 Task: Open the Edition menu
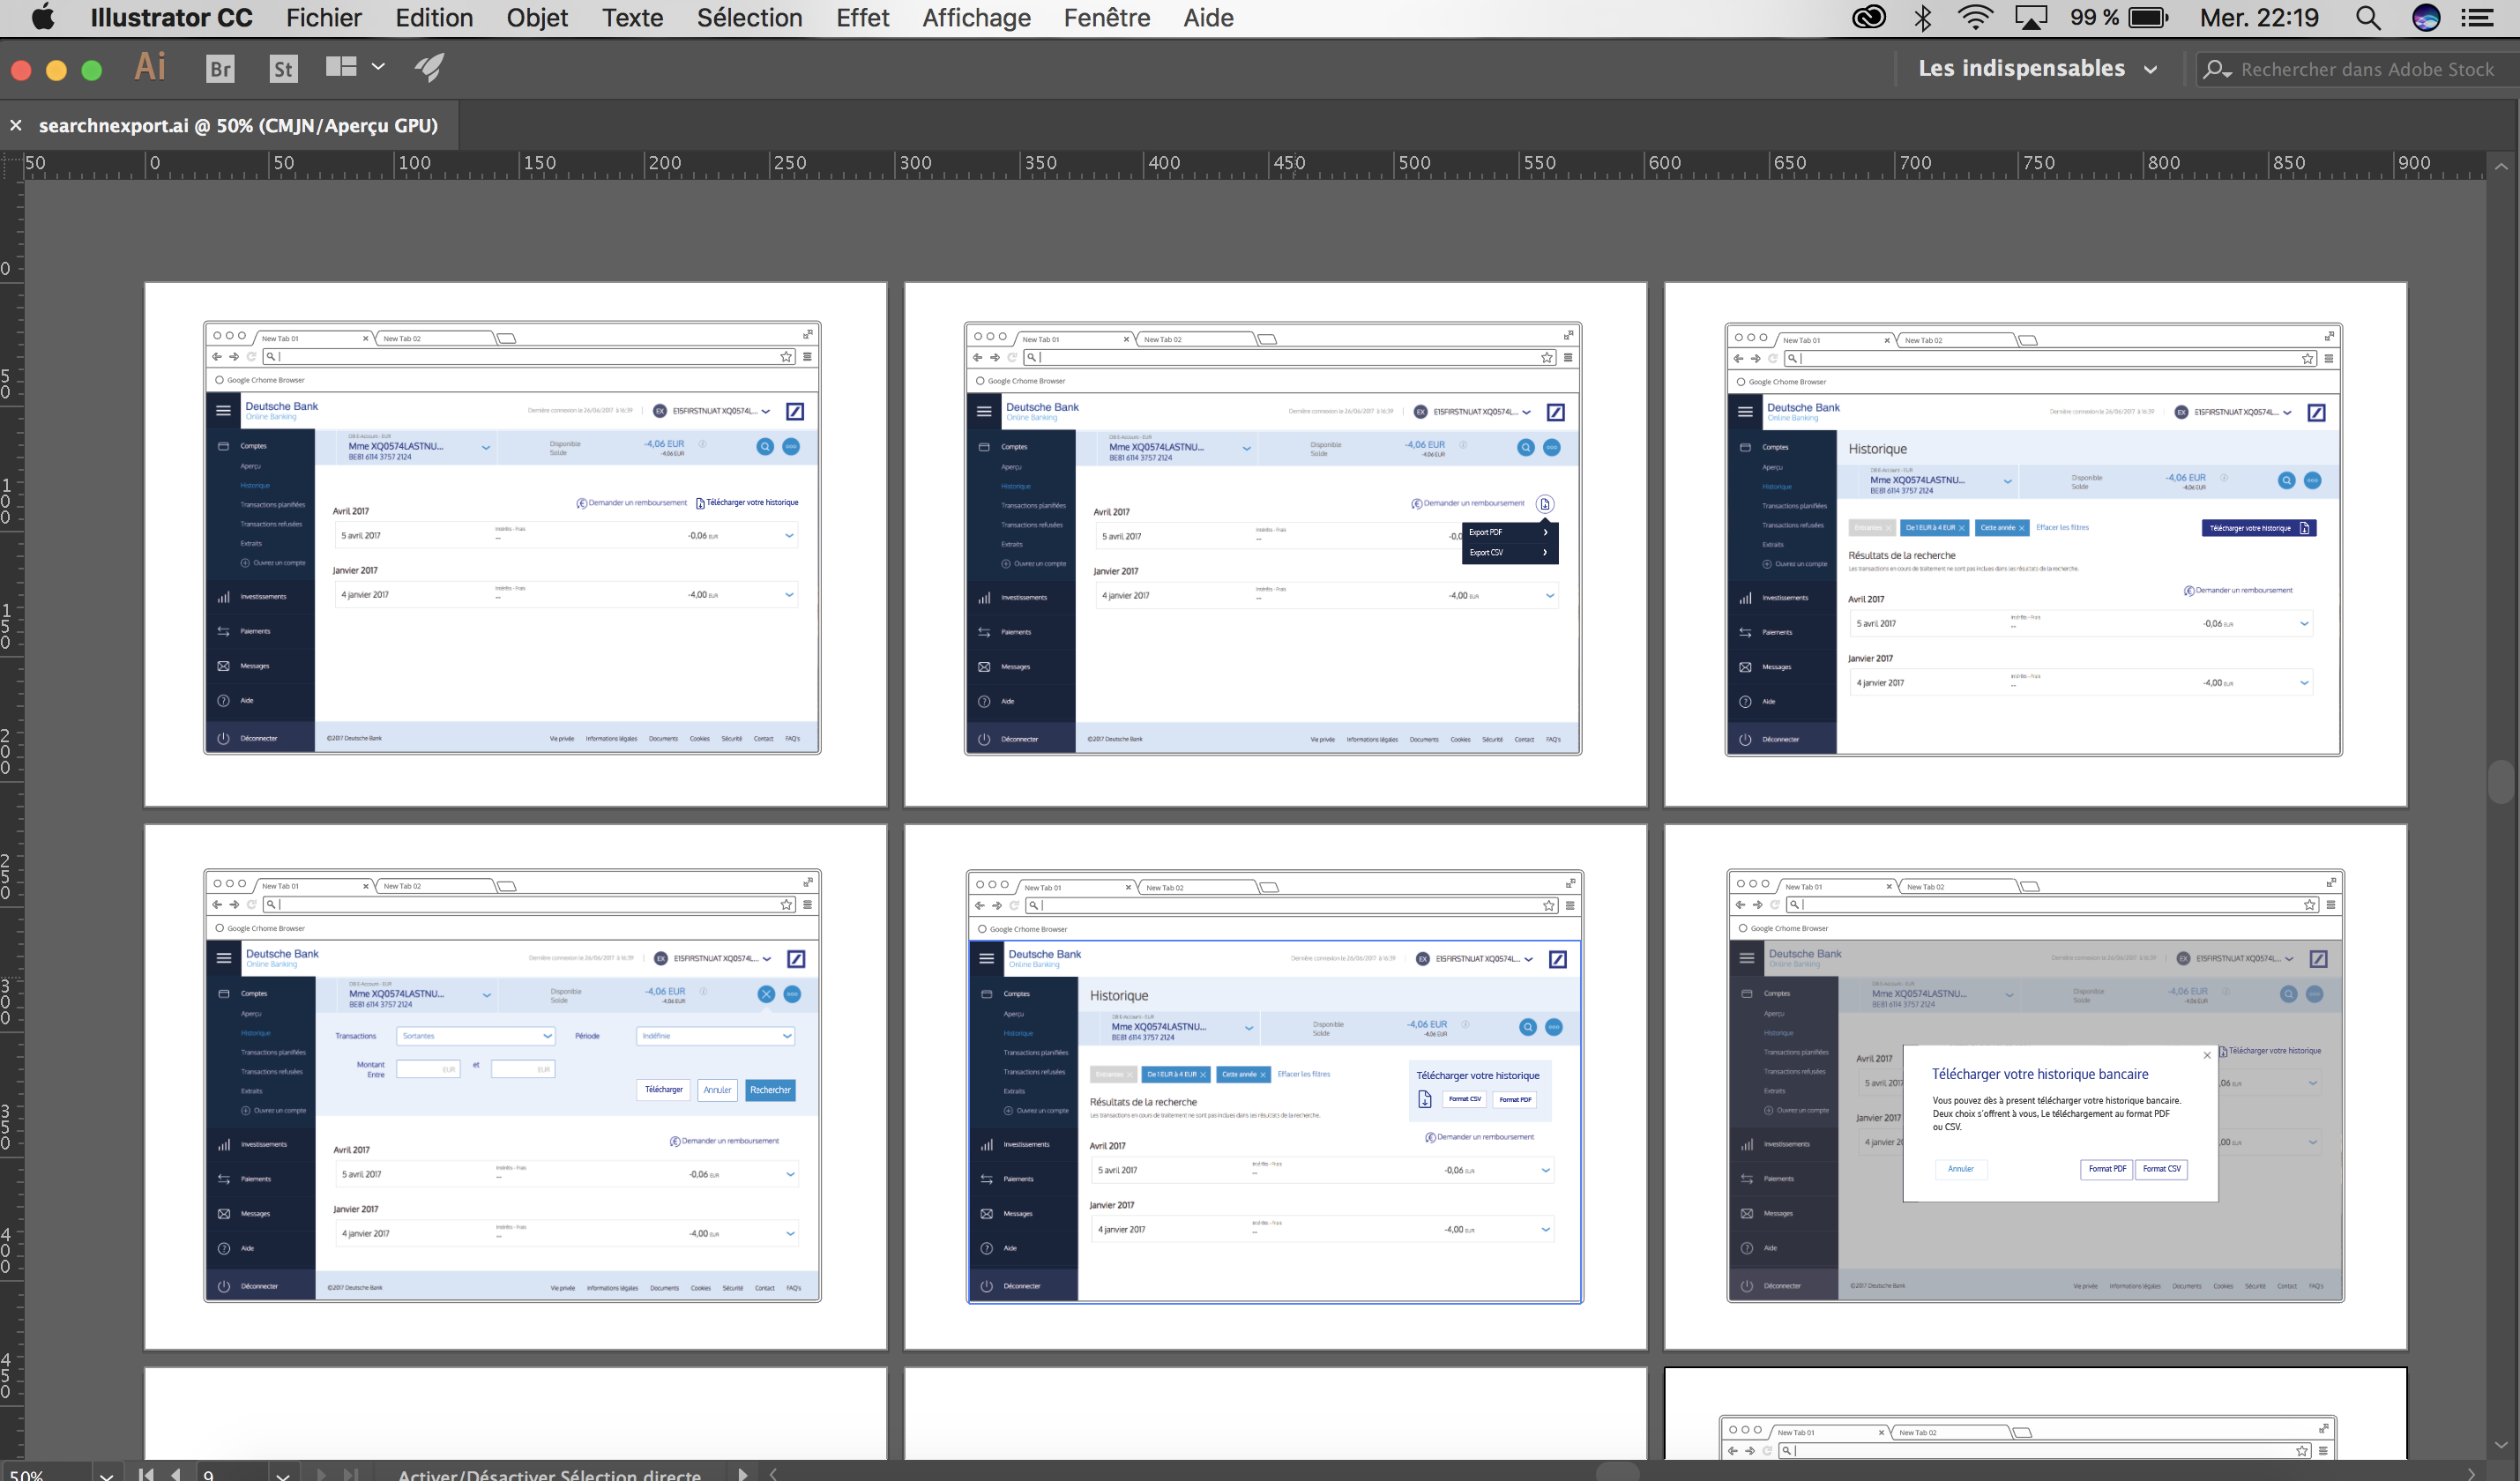[x=434, y=17]
